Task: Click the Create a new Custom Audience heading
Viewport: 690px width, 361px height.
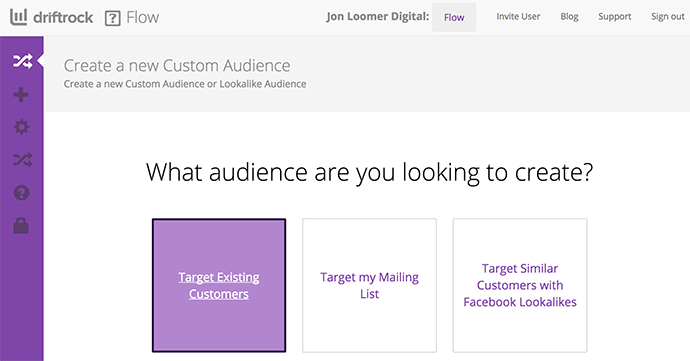Action: click(177, 66)
